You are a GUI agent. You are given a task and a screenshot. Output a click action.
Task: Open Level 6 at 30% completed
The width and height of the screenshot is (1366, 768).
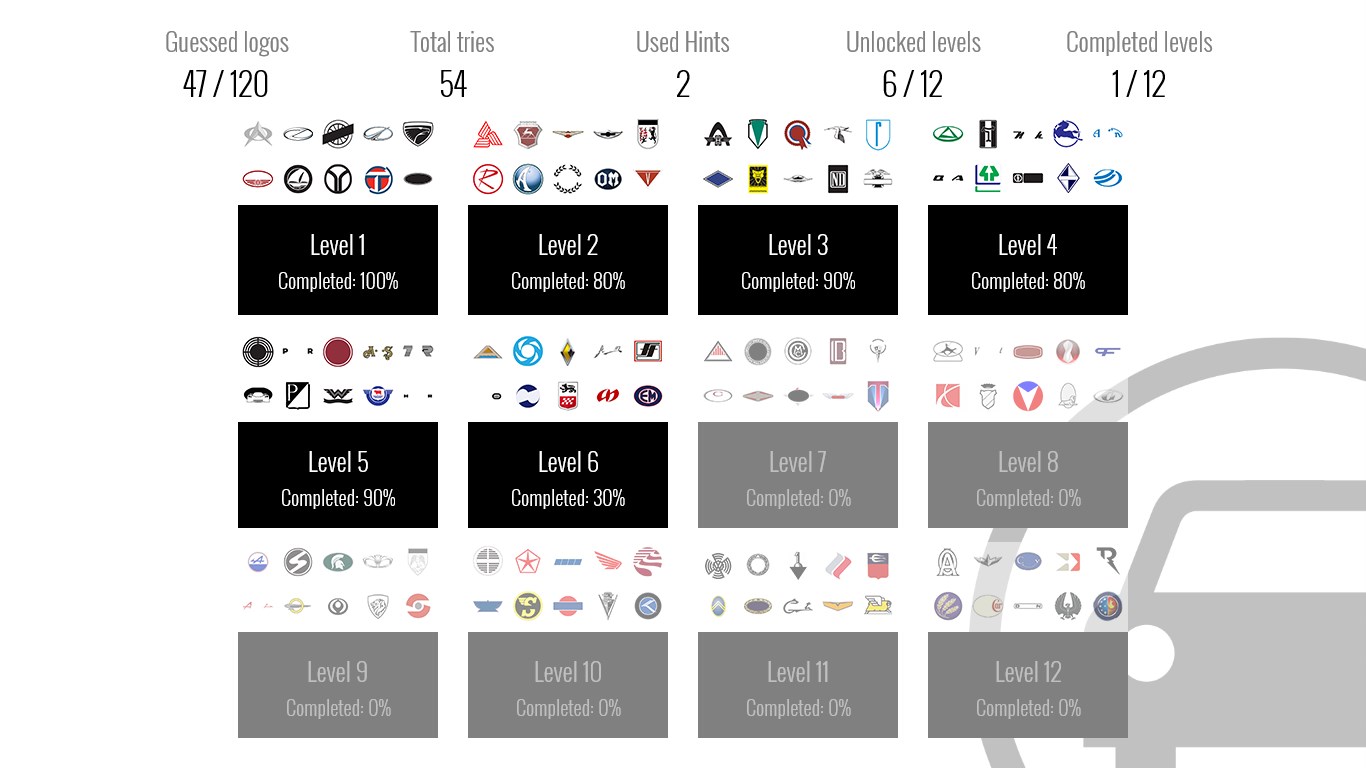coord(568,475)
